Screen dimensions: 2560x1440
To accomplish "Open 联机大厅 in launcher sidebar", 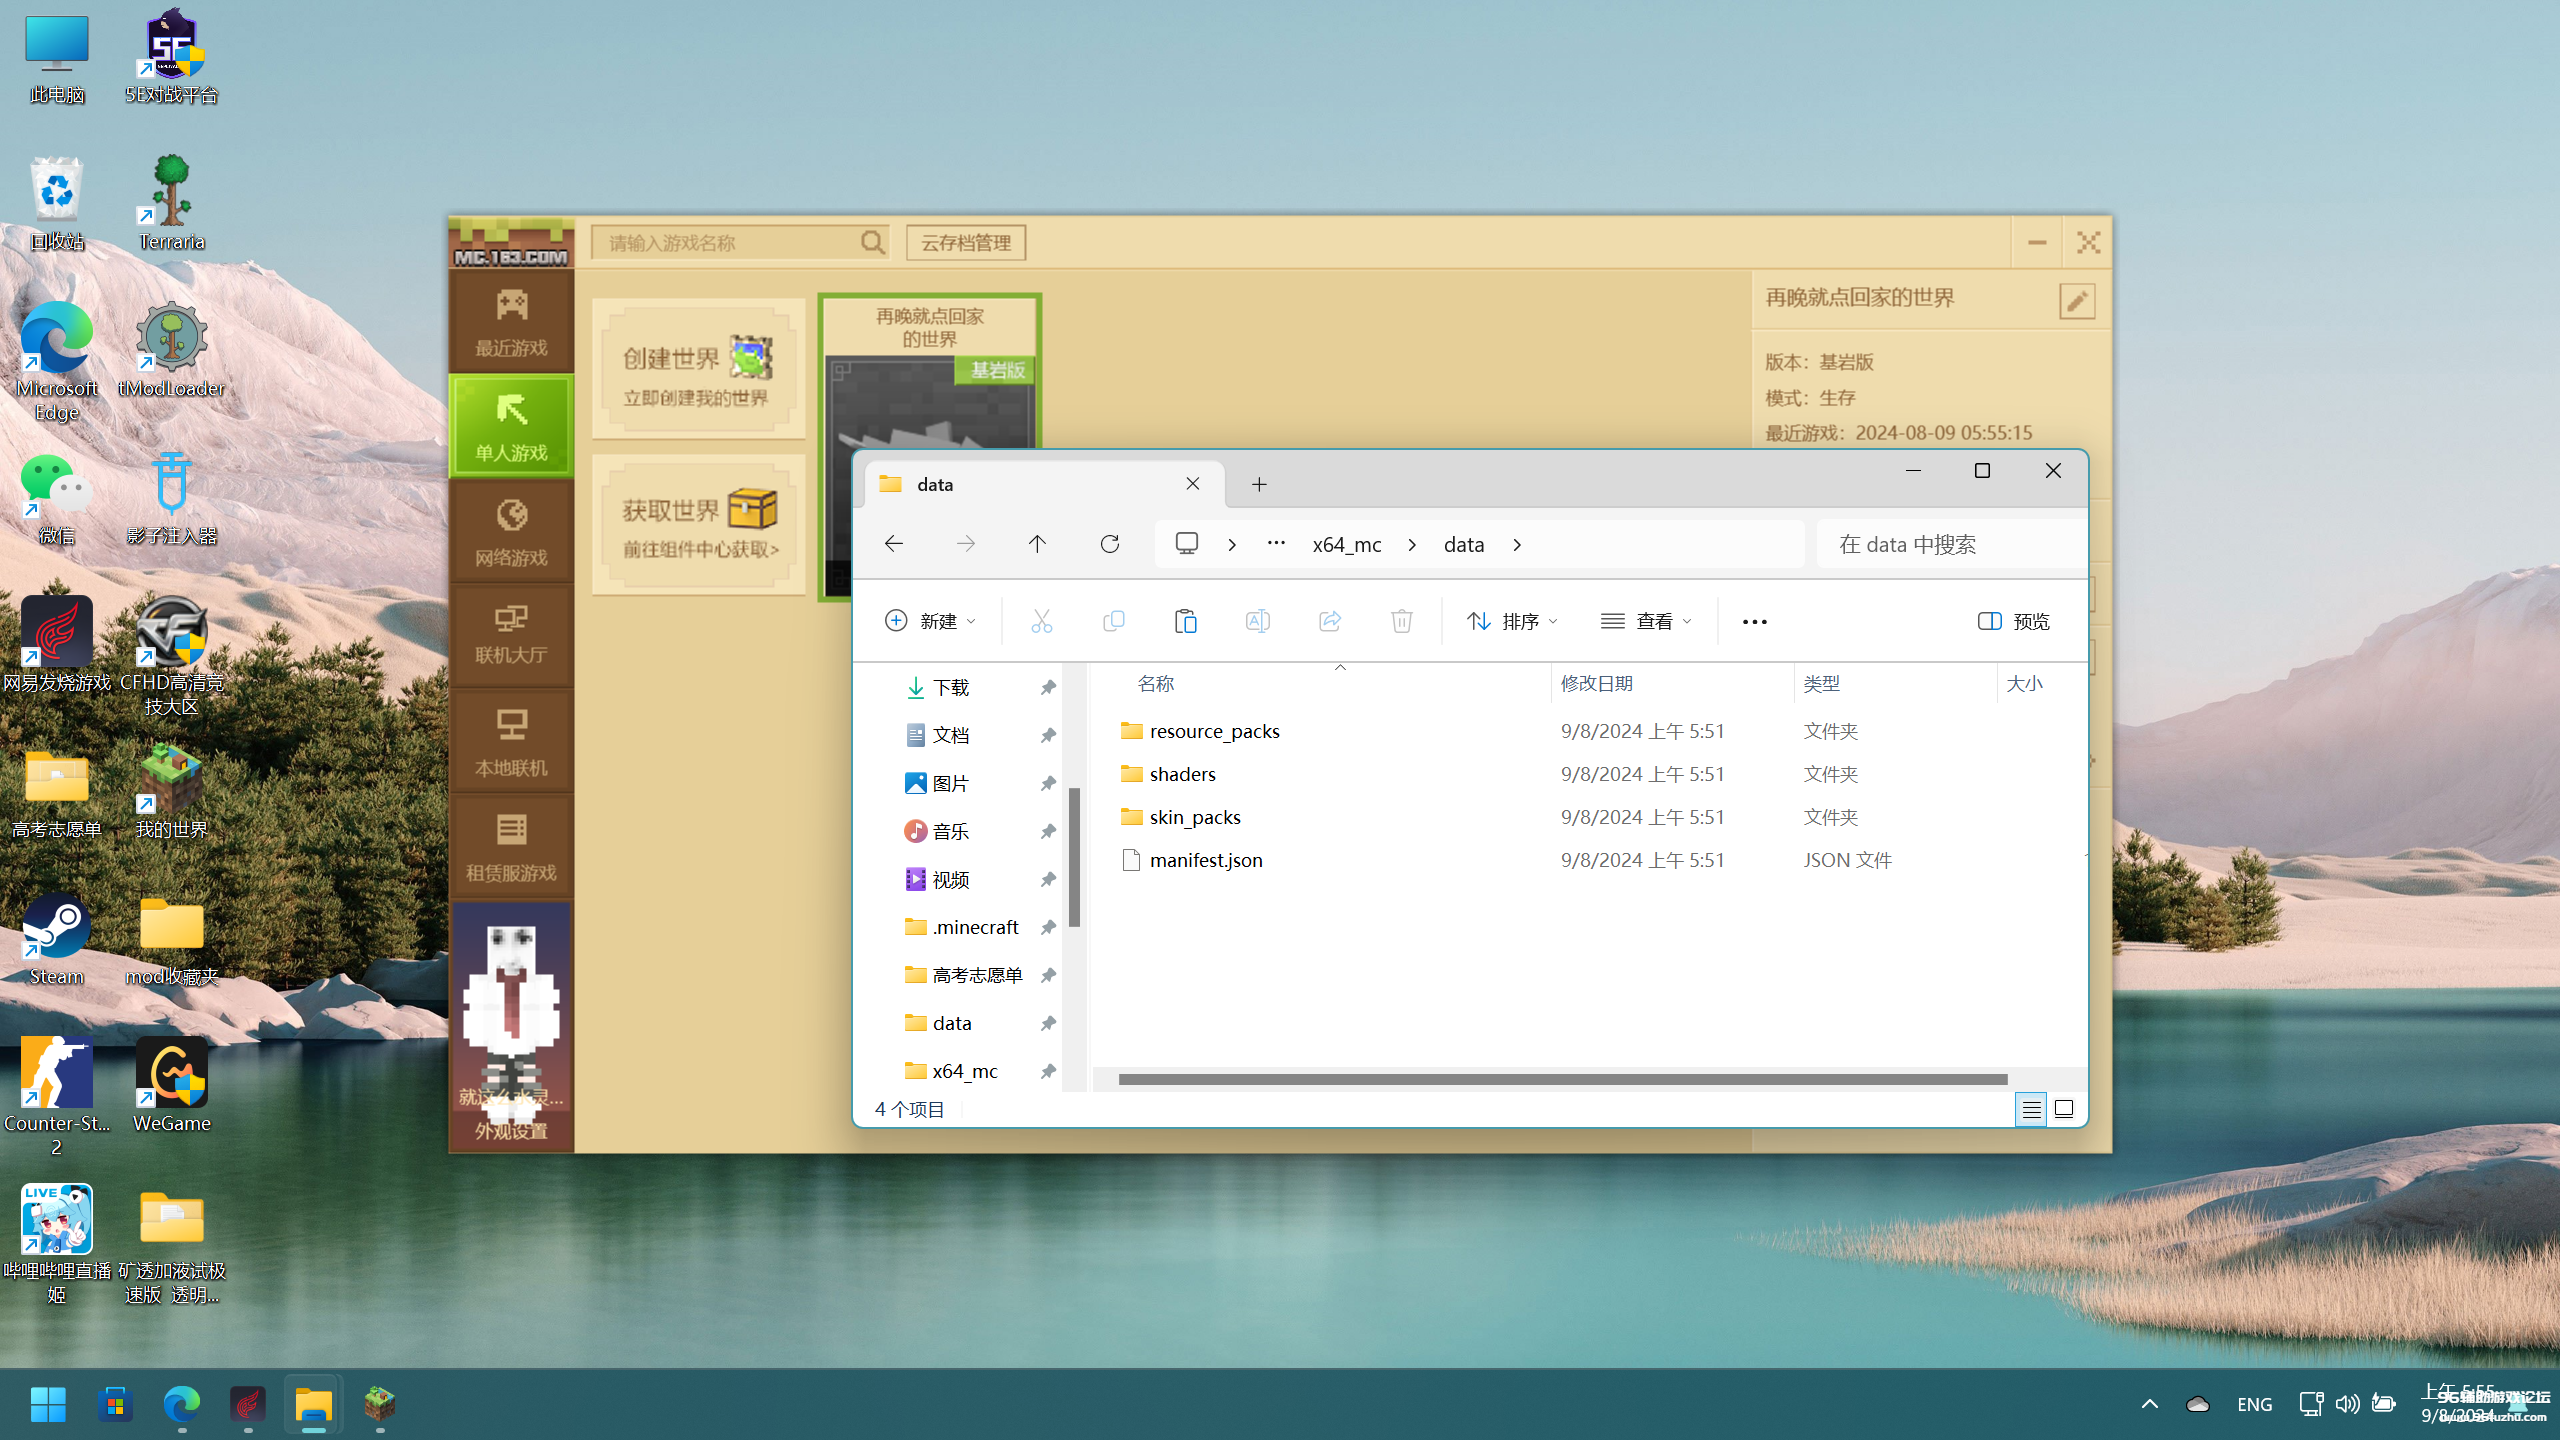I will click(511, 634).
